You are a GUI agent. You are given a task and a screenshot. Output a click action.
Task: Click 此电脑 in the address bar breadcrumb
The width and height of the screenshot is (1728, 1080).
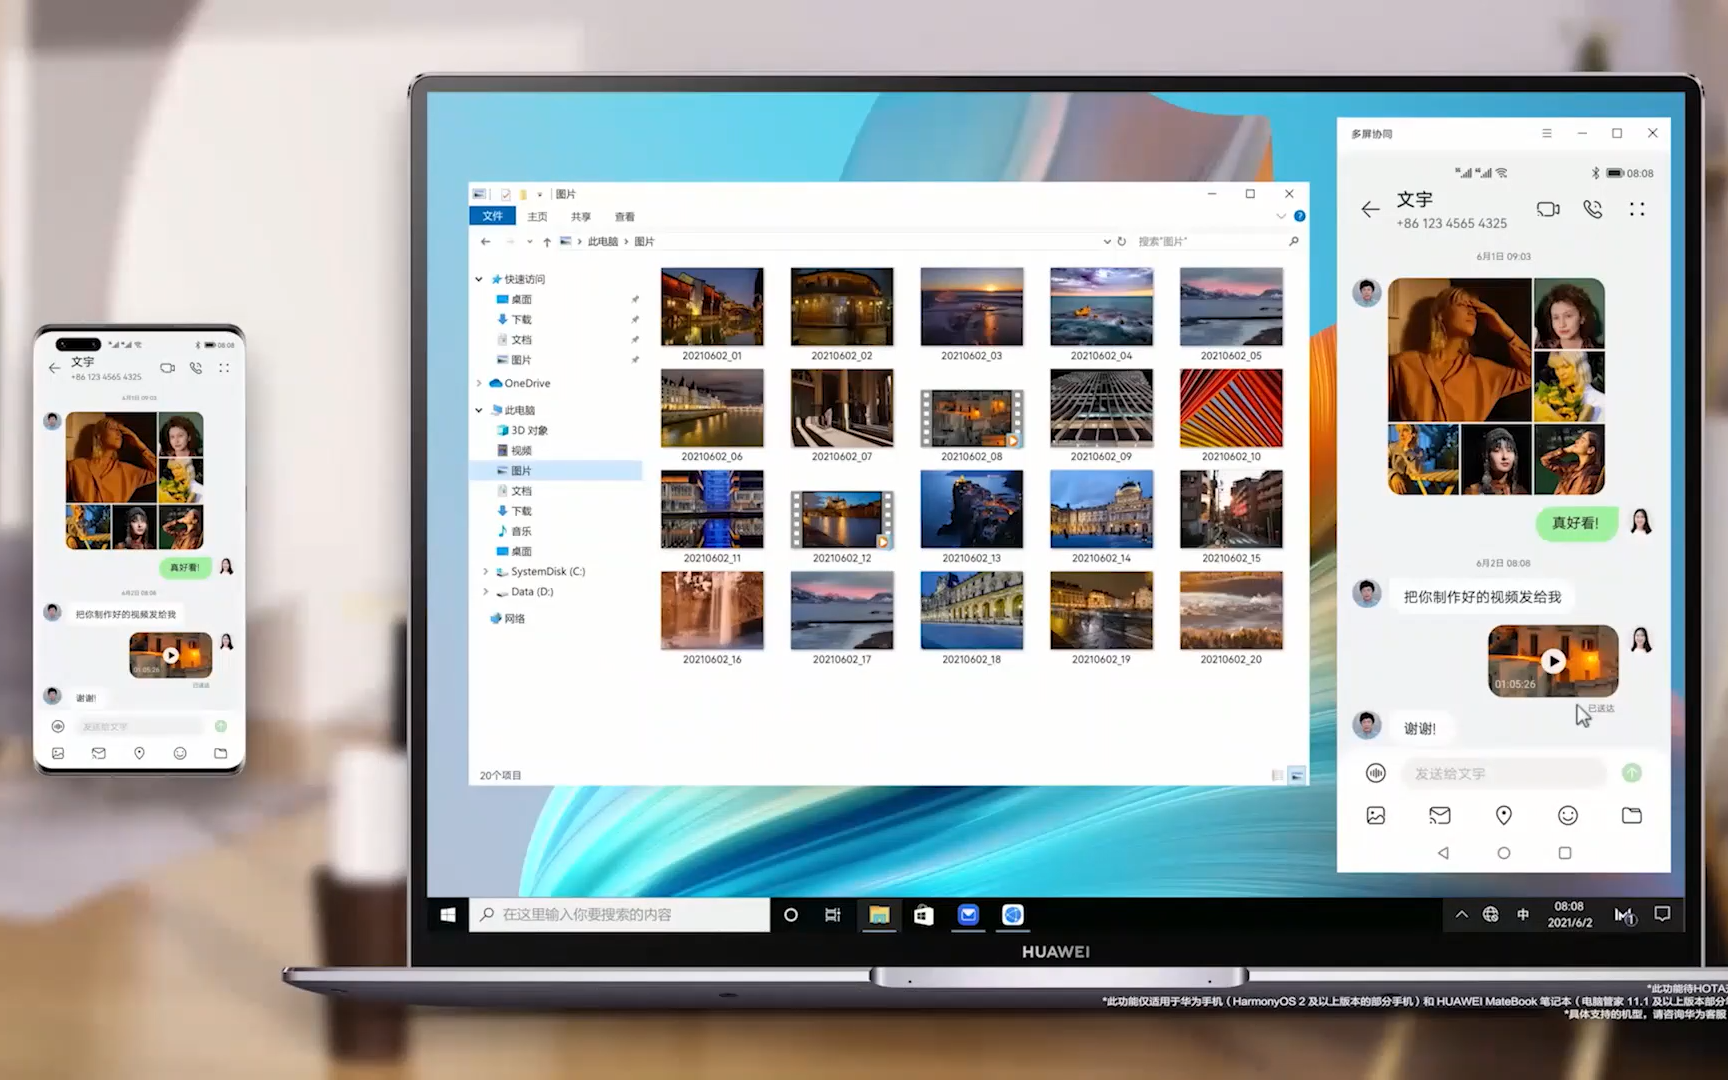point(603,241)
